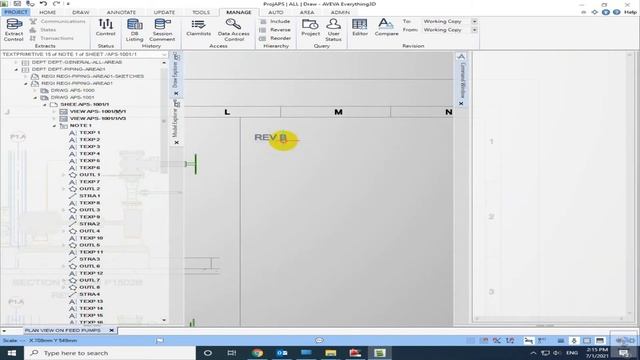Viewport: 640px width, 360px height.
Task: Open the Claimlists tool
Action: [x=198, y=28]
